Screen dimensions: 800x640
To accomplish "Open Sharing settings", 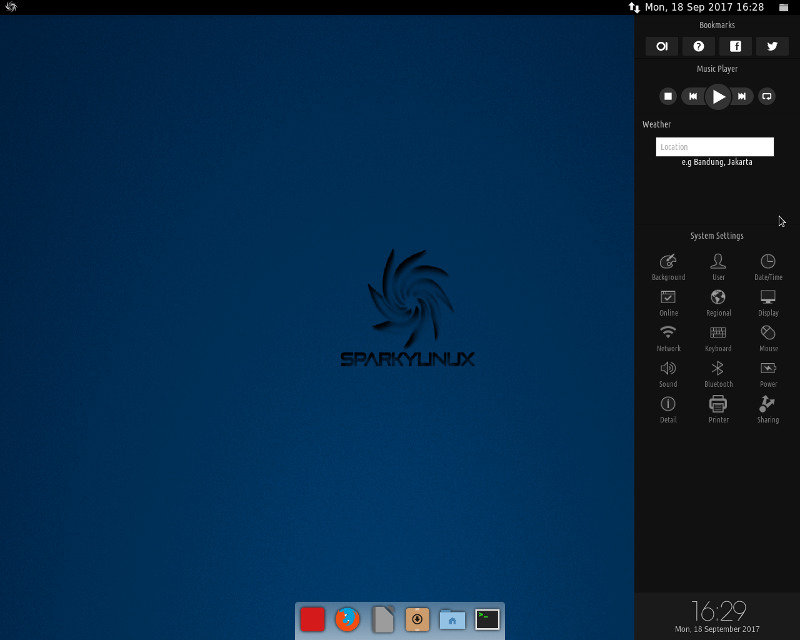I will [768, 410].
